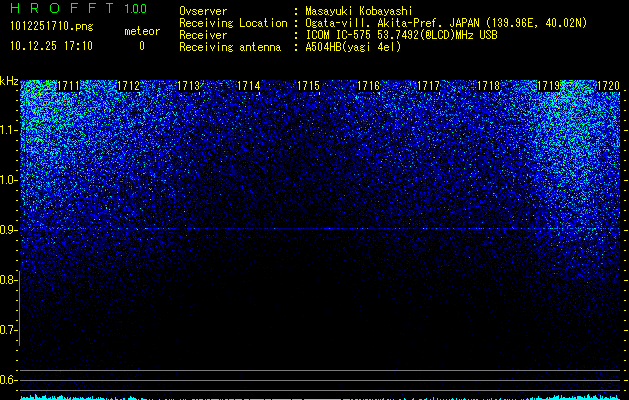Click the 1715 time marker
Image resolution: width=629 pixels, height=400 pixels.
[308, 85]
